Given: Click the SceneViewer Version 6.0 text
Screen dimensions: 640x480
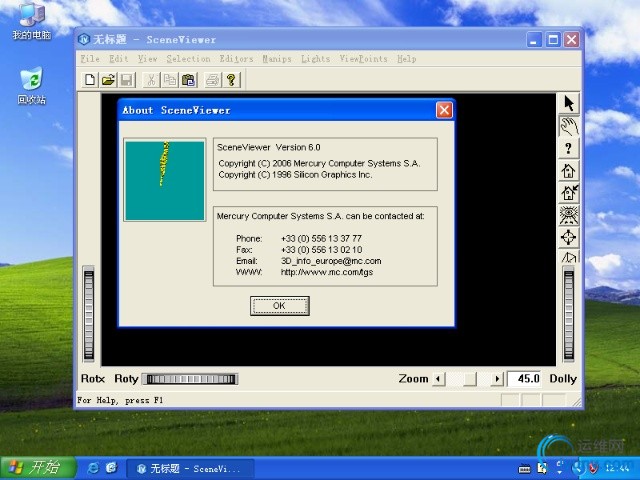Looking at the screenshot, I should pyautogui.click(x=269, y=147).
